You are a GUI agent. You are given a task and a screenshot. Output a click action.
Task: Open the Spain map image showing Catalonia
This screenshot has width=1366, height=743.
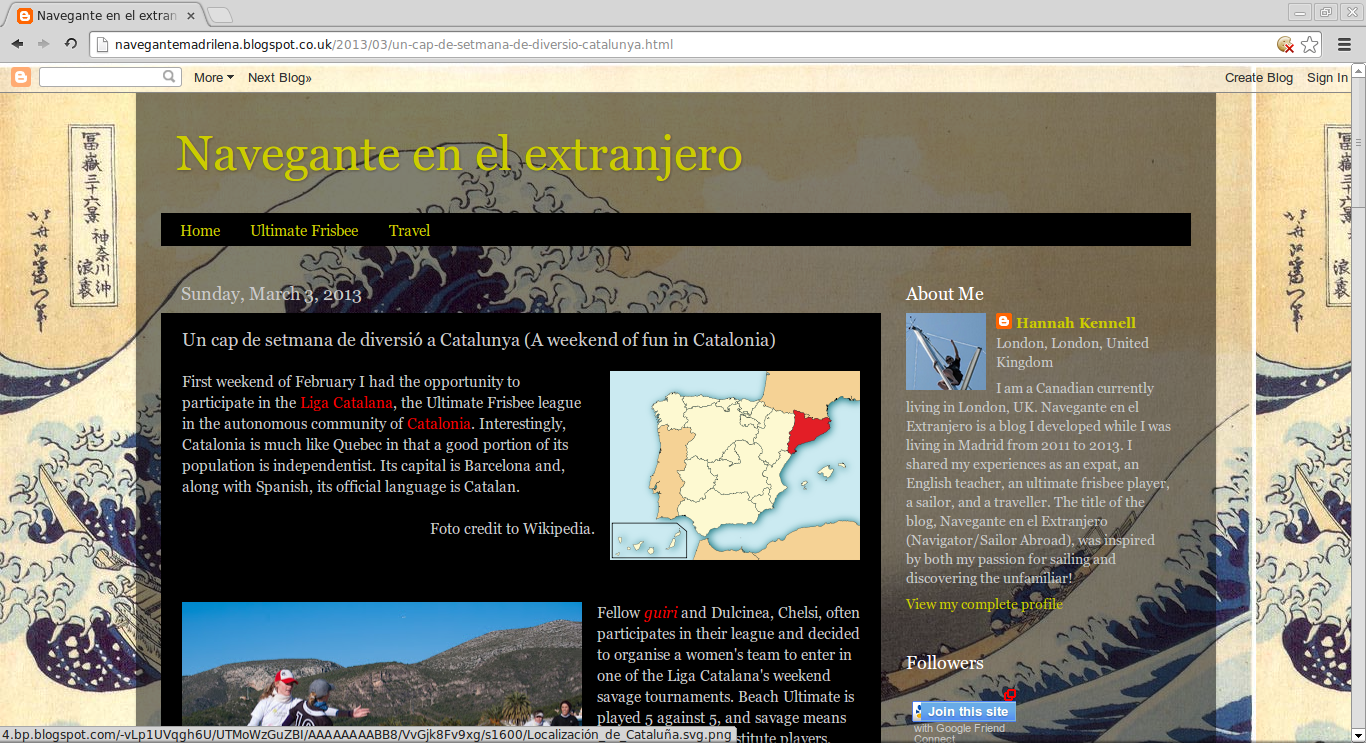735,465
